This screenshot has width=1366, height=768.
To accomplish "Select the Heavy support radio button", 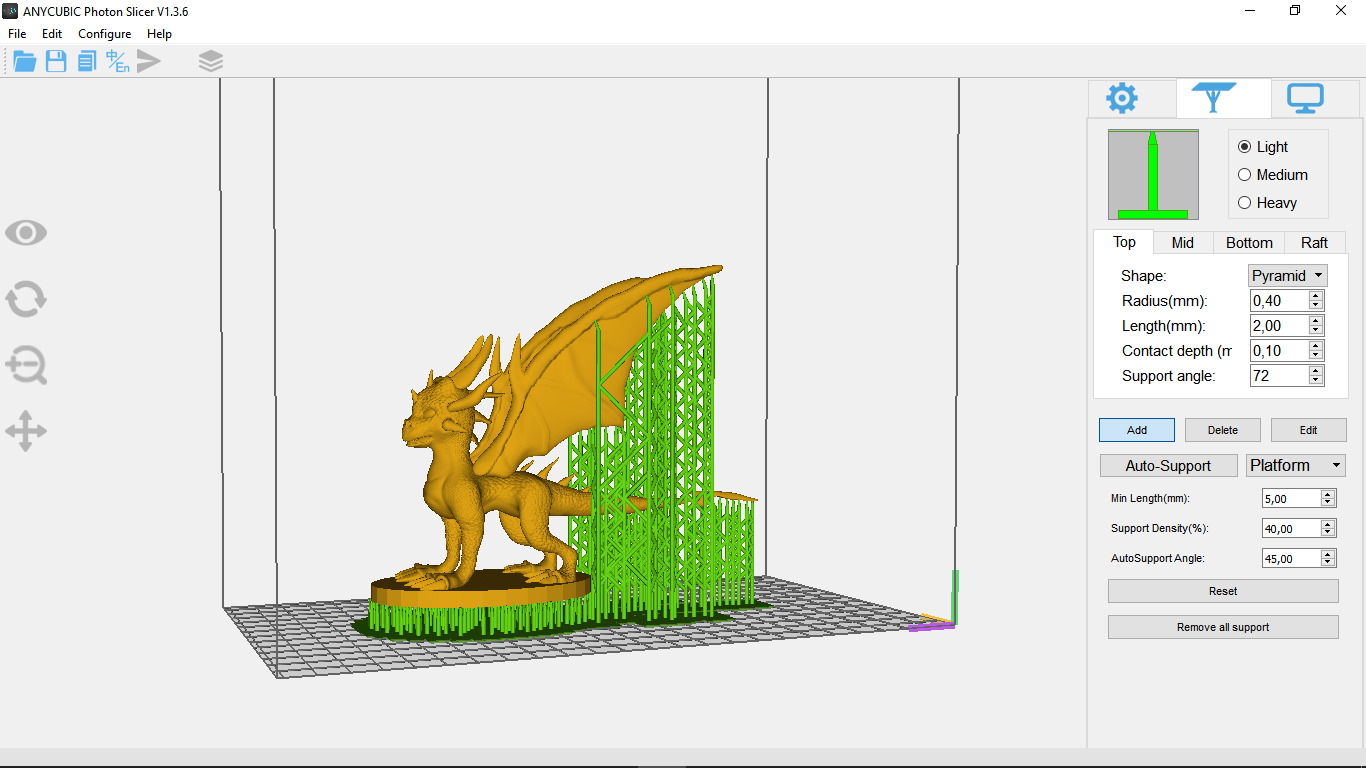I will [1245, 203].
